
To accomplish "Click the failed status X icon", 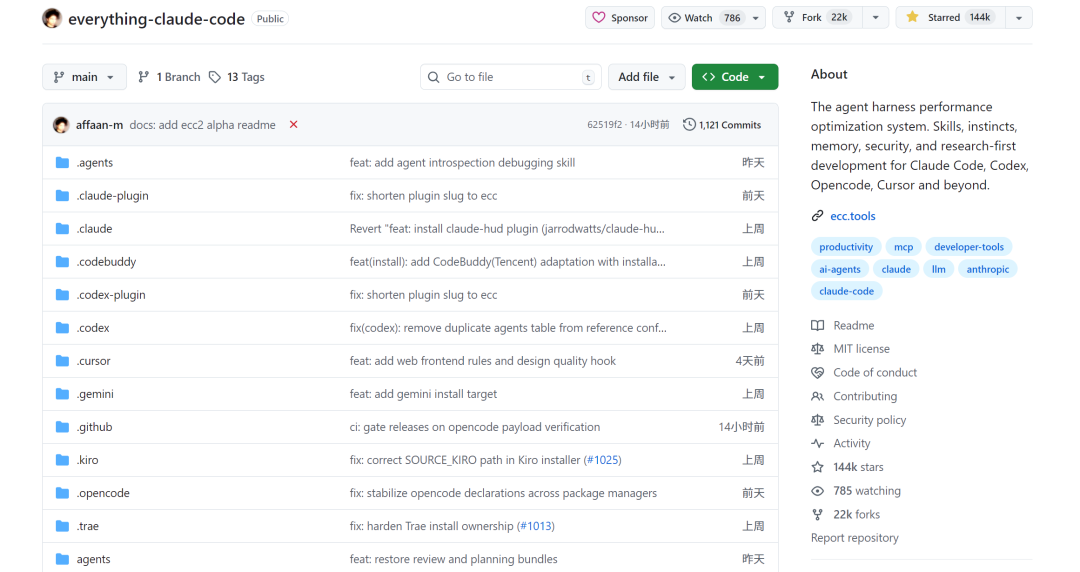I will coord(293,125).
